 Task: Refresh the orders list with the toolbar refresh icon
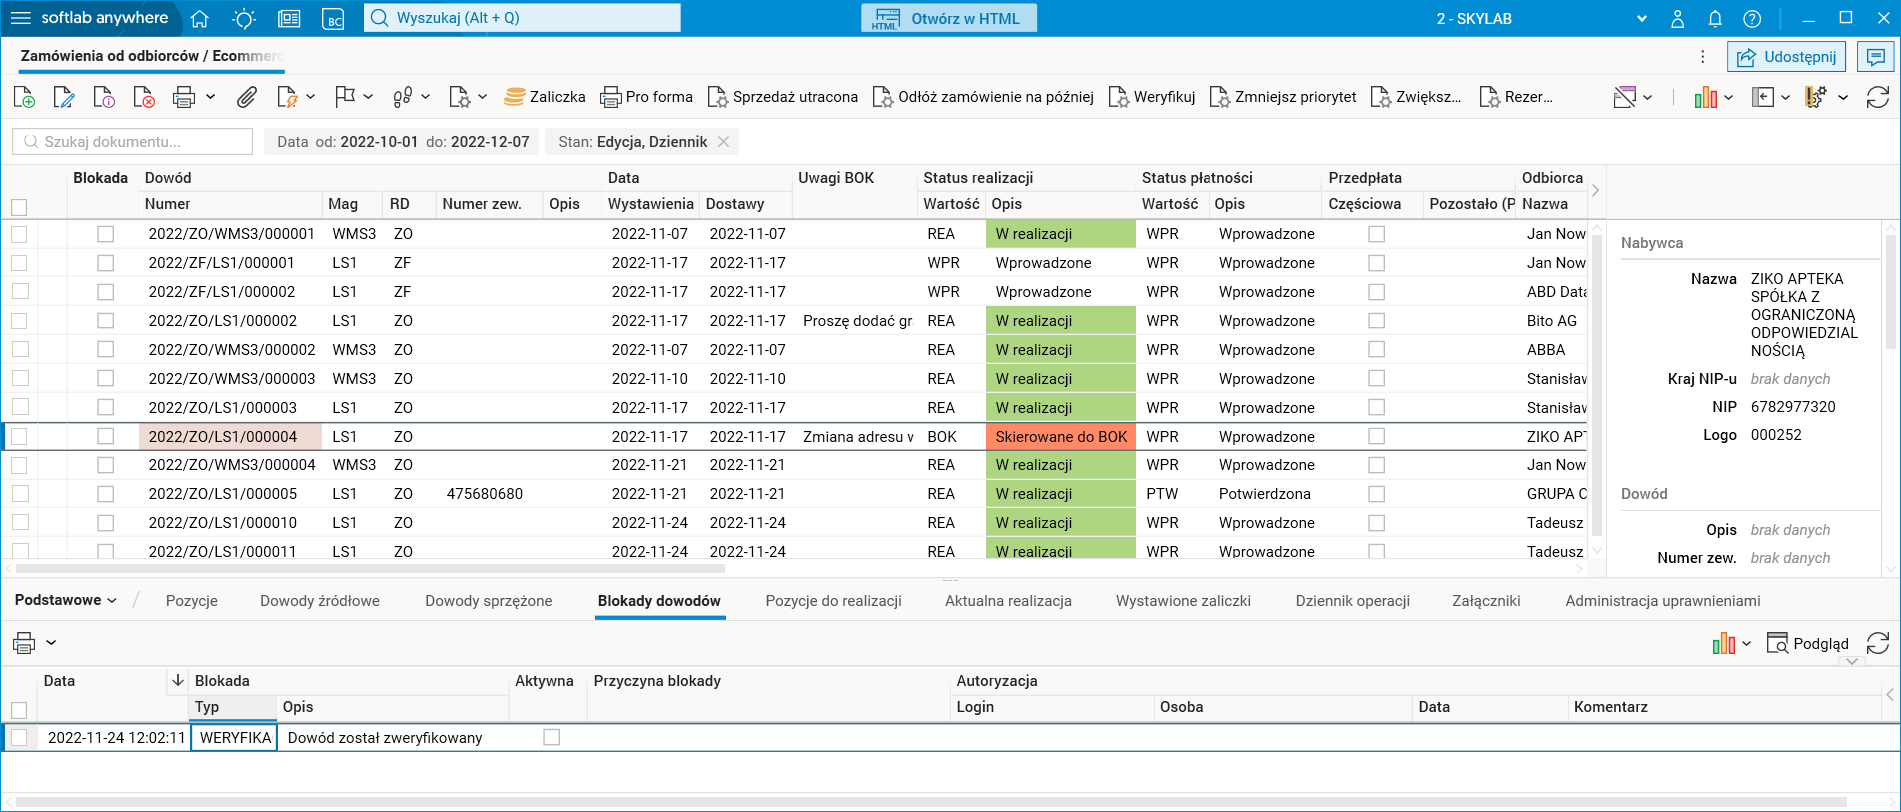pos(1877,97)
